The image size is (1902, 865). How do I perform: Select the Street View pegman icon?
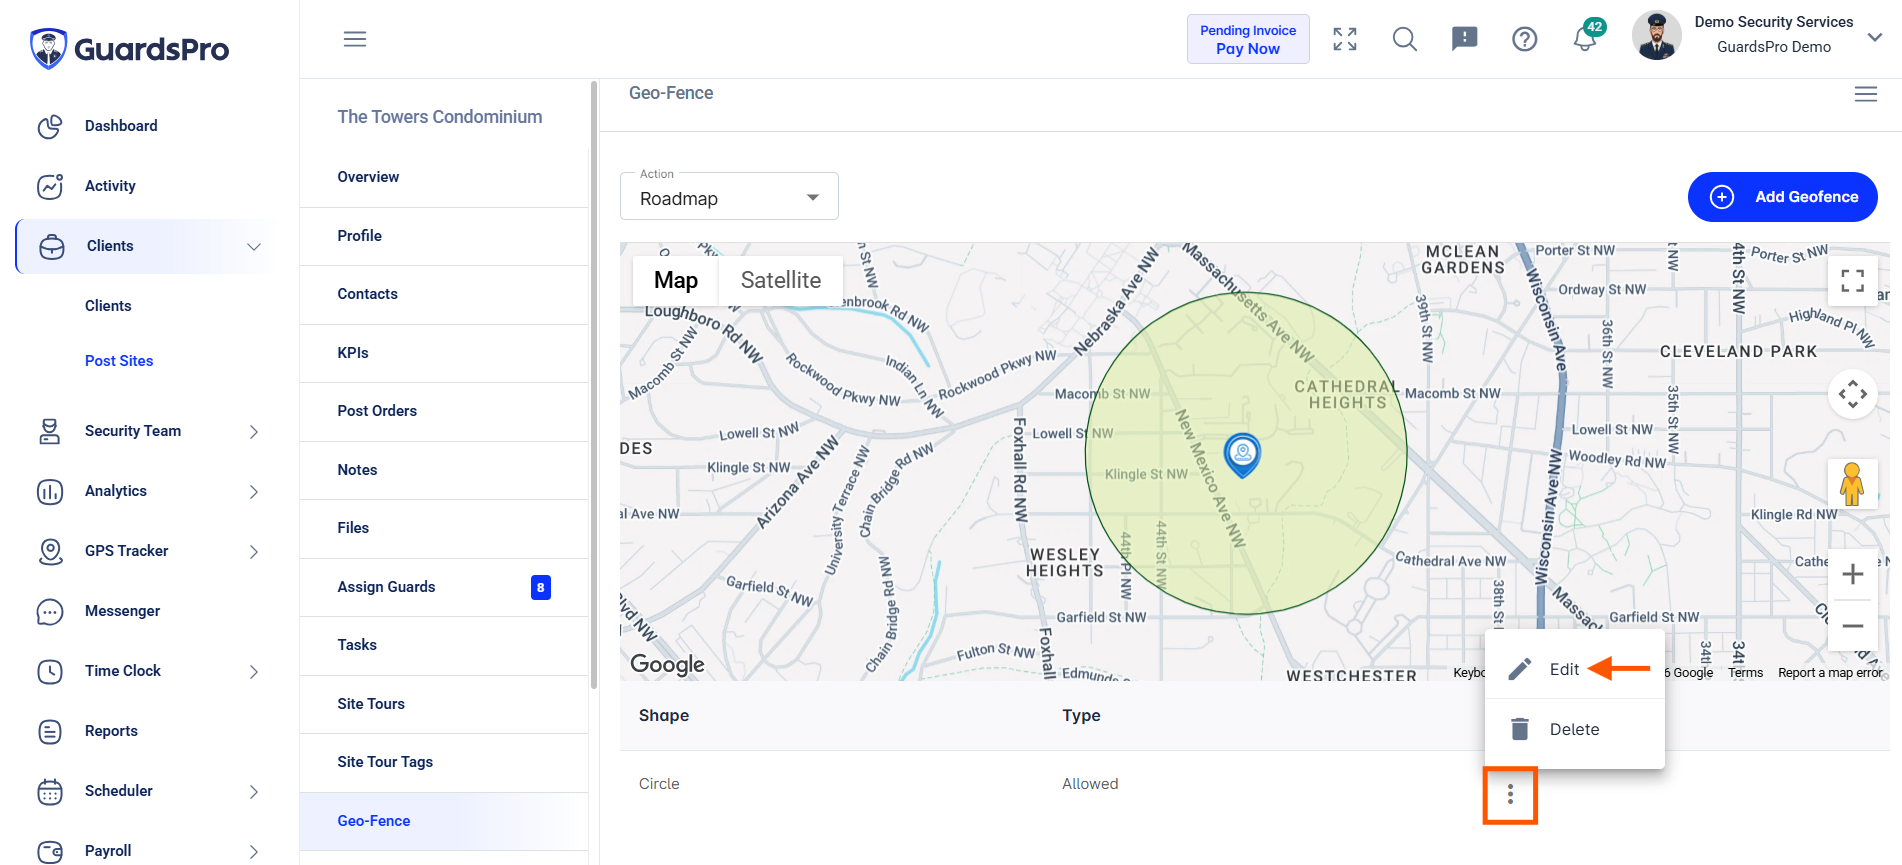click(1852, 484)
